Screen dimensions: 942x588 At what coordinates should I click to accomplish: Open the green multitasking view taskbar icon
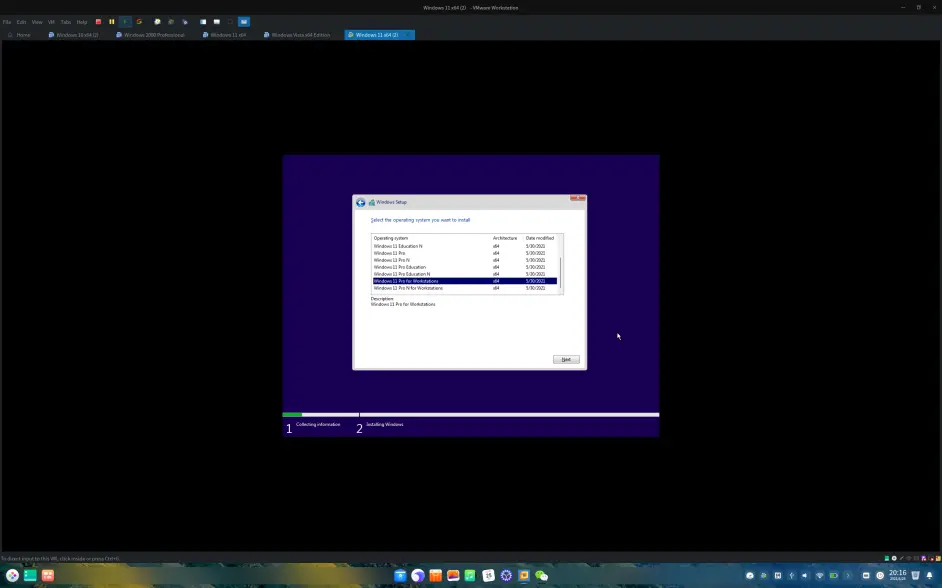pos(30,575)
